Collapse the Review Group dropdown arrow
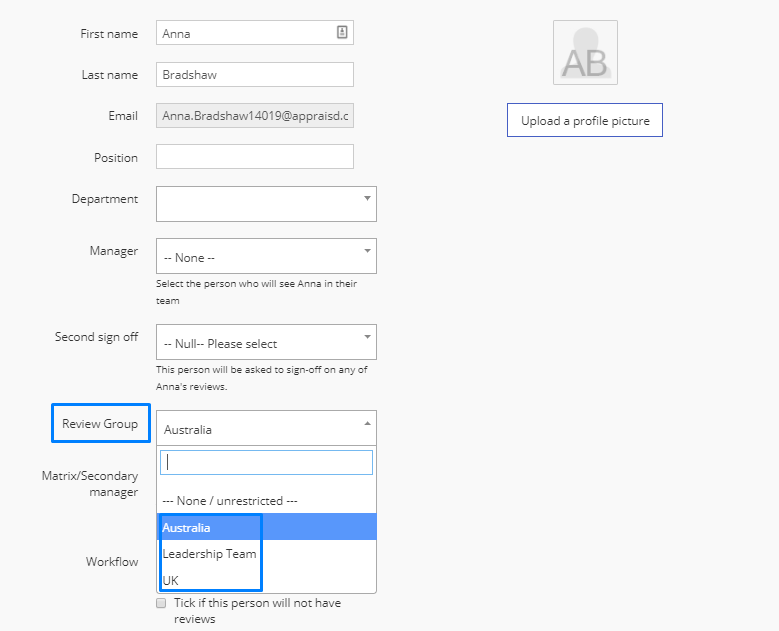The height and width of the screenshot is (631, 779). click(x=367, y=424)
